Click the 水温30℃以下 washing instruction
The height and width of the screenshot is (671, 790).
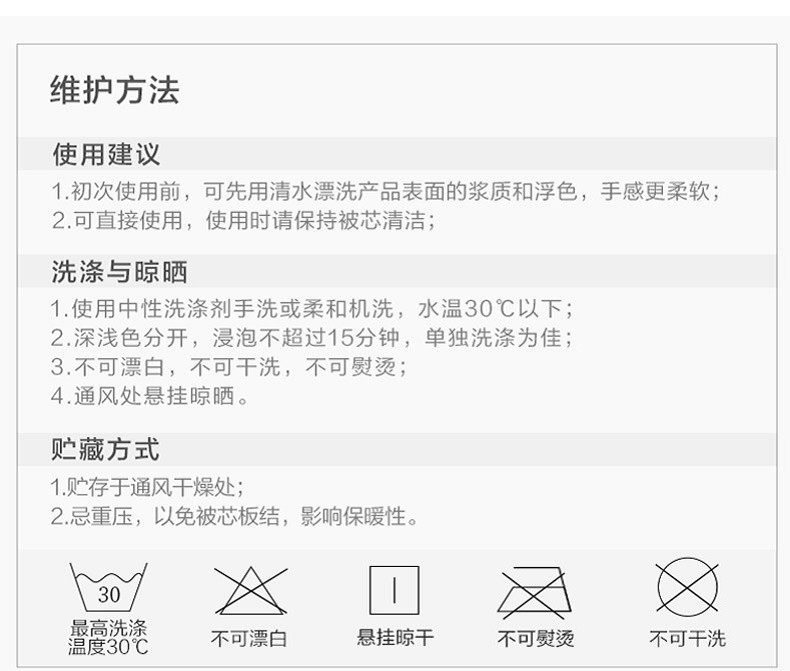click(x=312, y=308)
